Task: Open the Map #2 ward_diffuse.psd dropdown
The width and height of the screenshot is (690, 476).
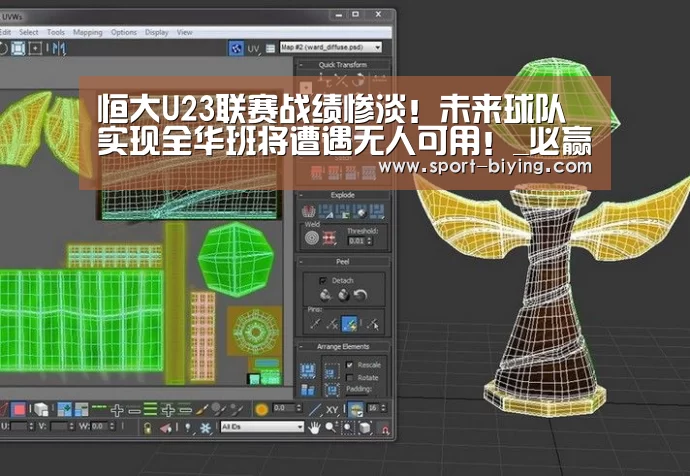Action: click(x=331, y=47)
